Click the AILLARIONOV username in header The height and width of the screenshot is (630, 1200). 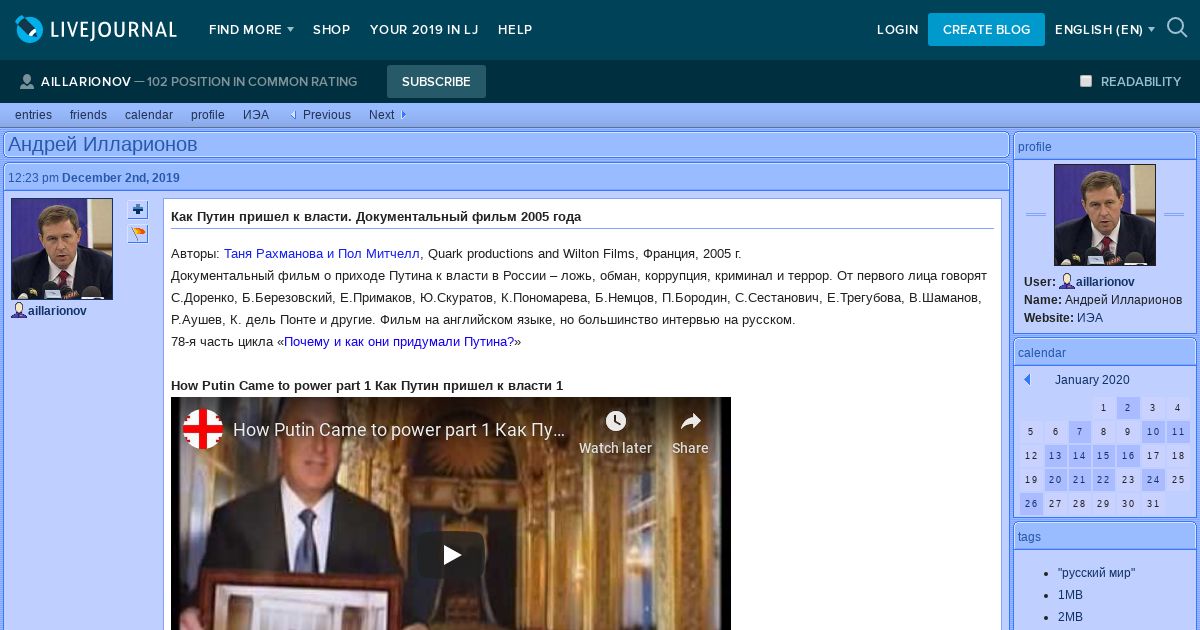coord(86,82)
